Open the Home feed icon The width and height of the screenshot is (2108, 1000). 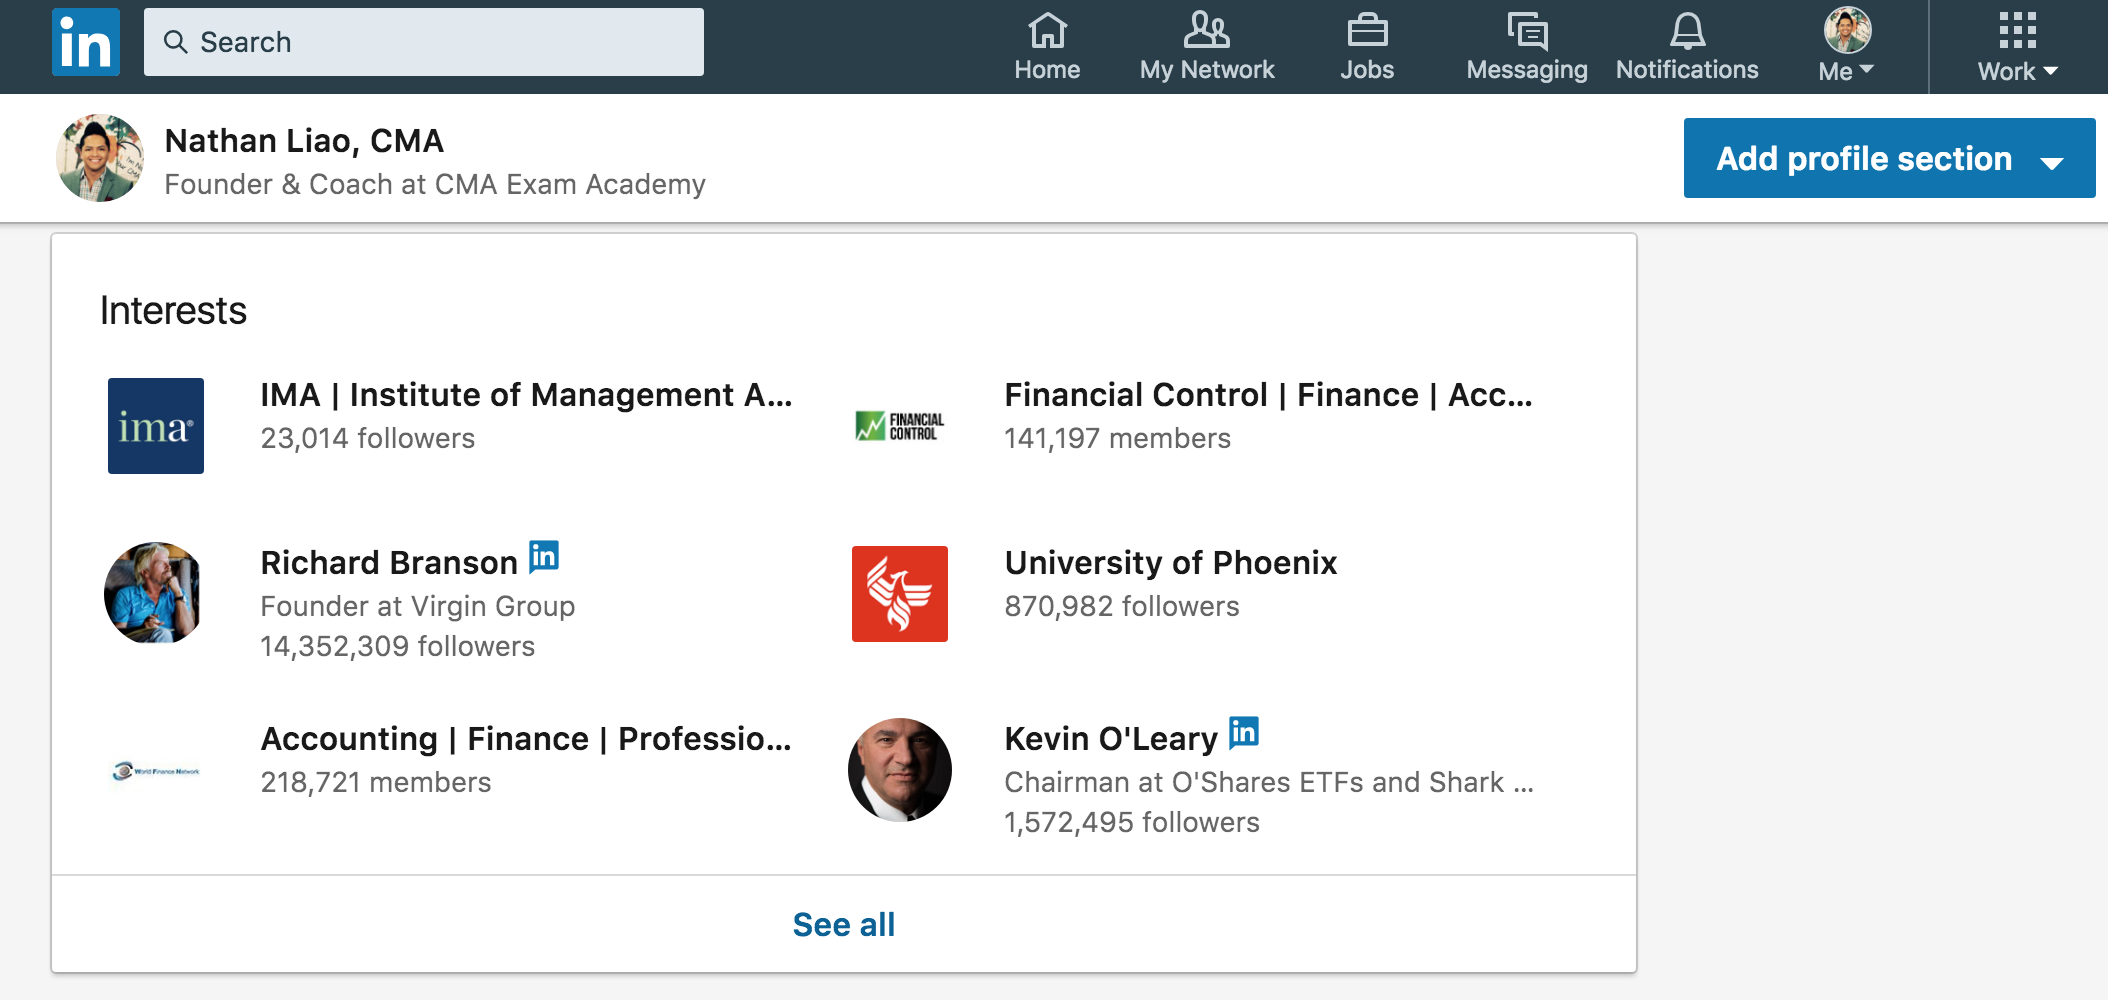click(1047, 31)
